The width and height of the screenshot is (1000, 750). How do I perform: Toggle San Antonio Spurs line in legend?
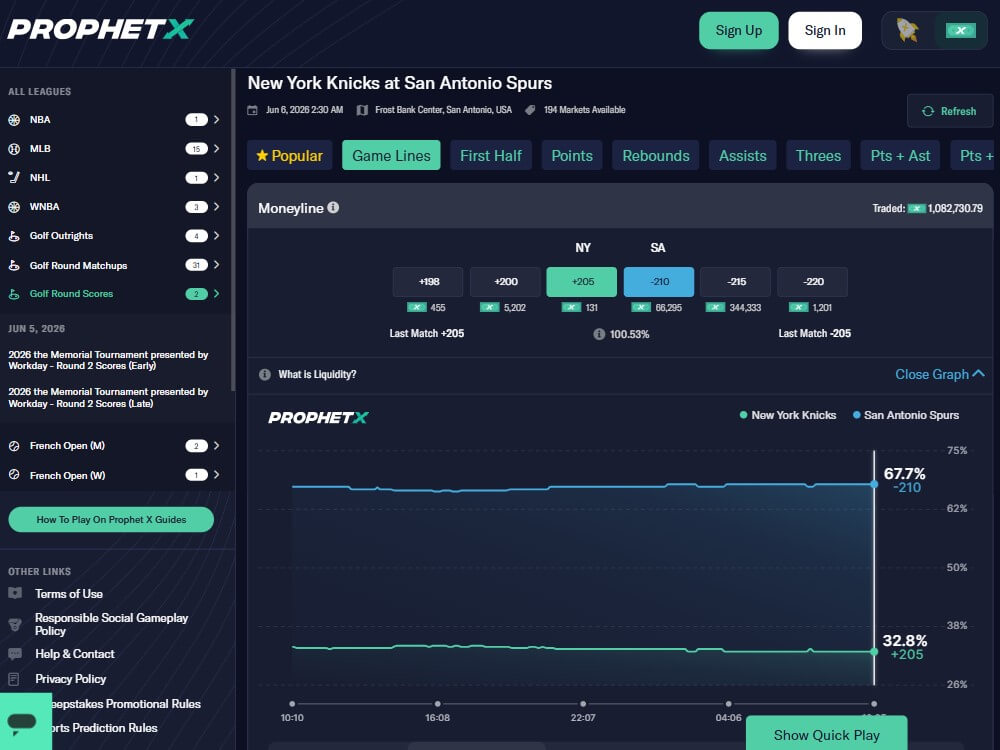point(906,415)
